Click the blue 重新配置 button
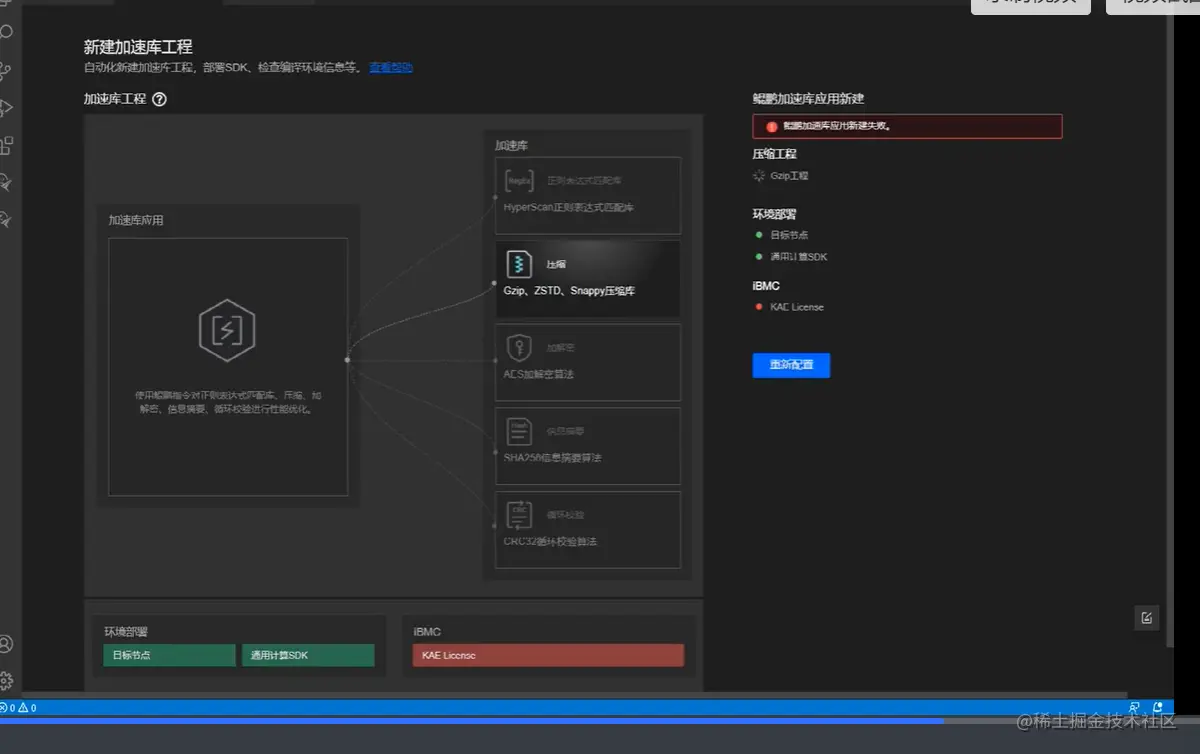Screen dimensions: 1200x754 coord(791,365)
